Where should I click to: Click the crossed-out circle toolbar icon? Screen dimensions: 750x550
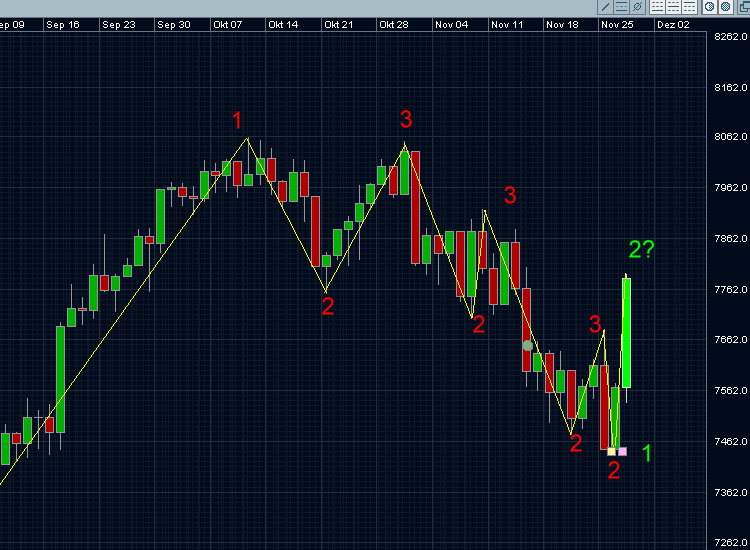(638, 7)
